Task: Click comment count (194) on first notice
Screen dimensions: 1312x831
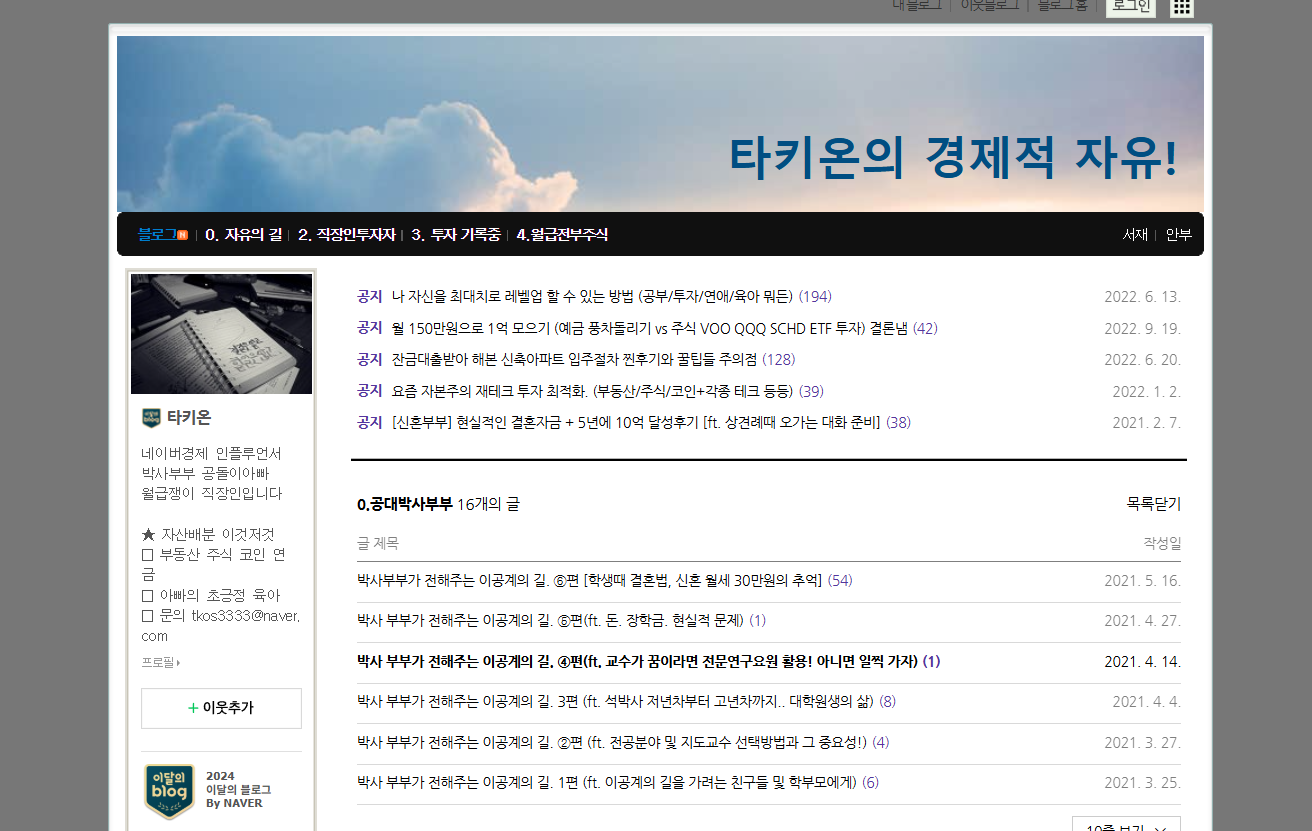Action: point(815,297)
